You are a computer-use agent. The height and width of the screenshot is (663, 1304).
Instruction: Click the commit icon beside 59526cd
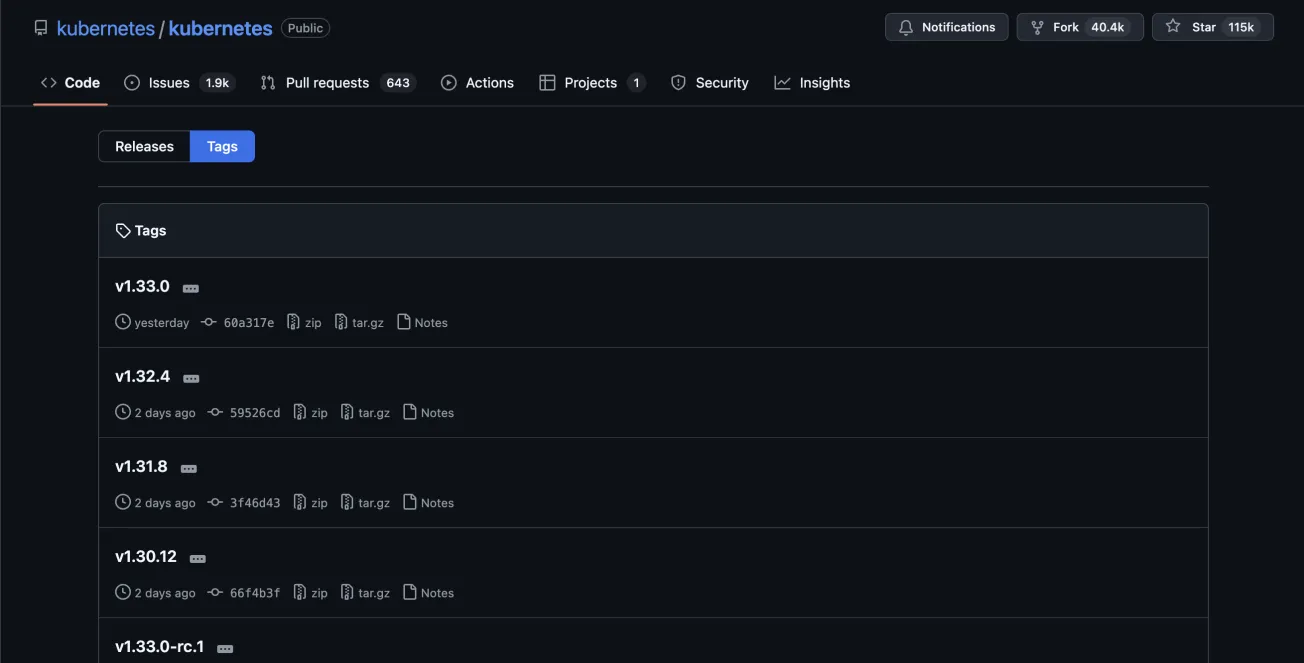215,412
